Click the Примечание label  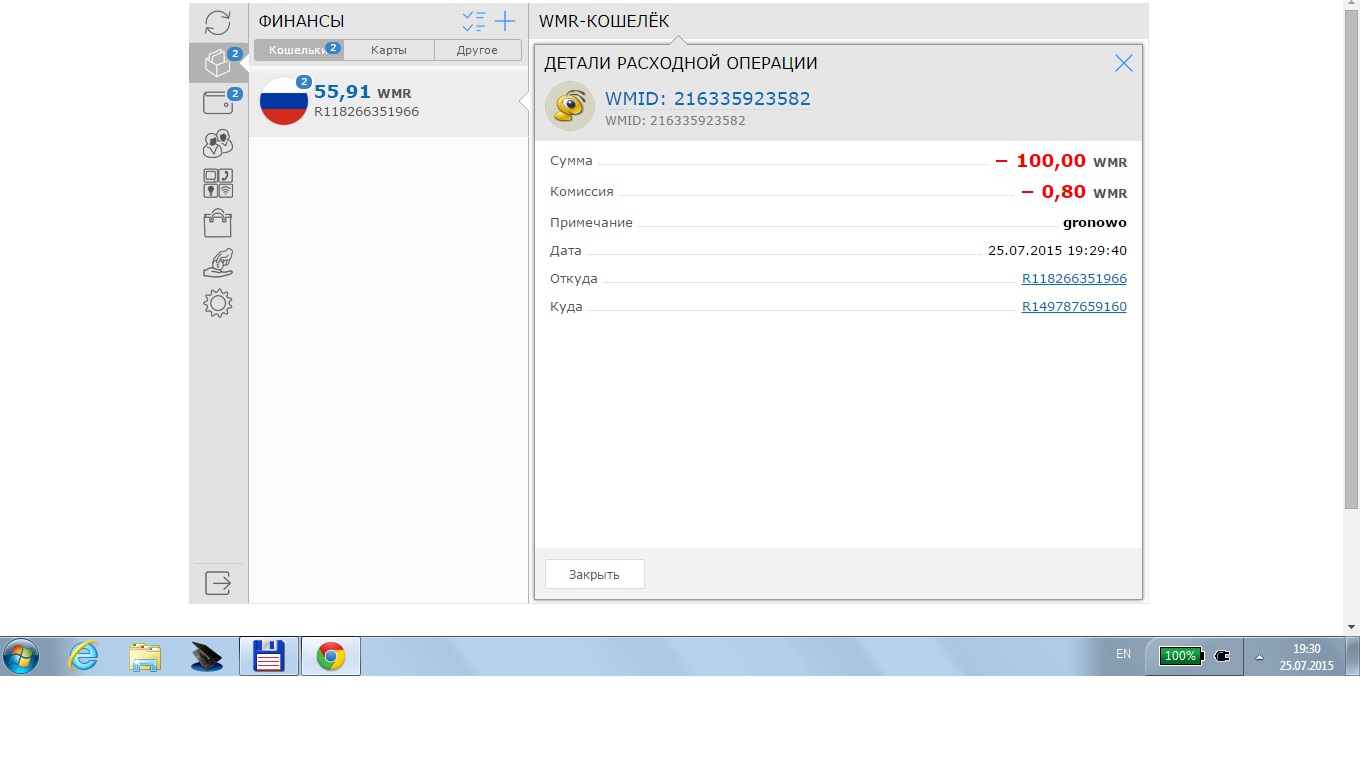click(591, 223)
